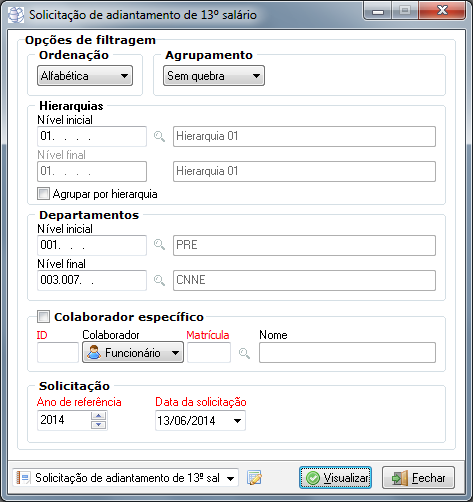Screen dimensions: 473x502
Task: Click the Departamentos nível final search magnifier
Action: (159, 280)
